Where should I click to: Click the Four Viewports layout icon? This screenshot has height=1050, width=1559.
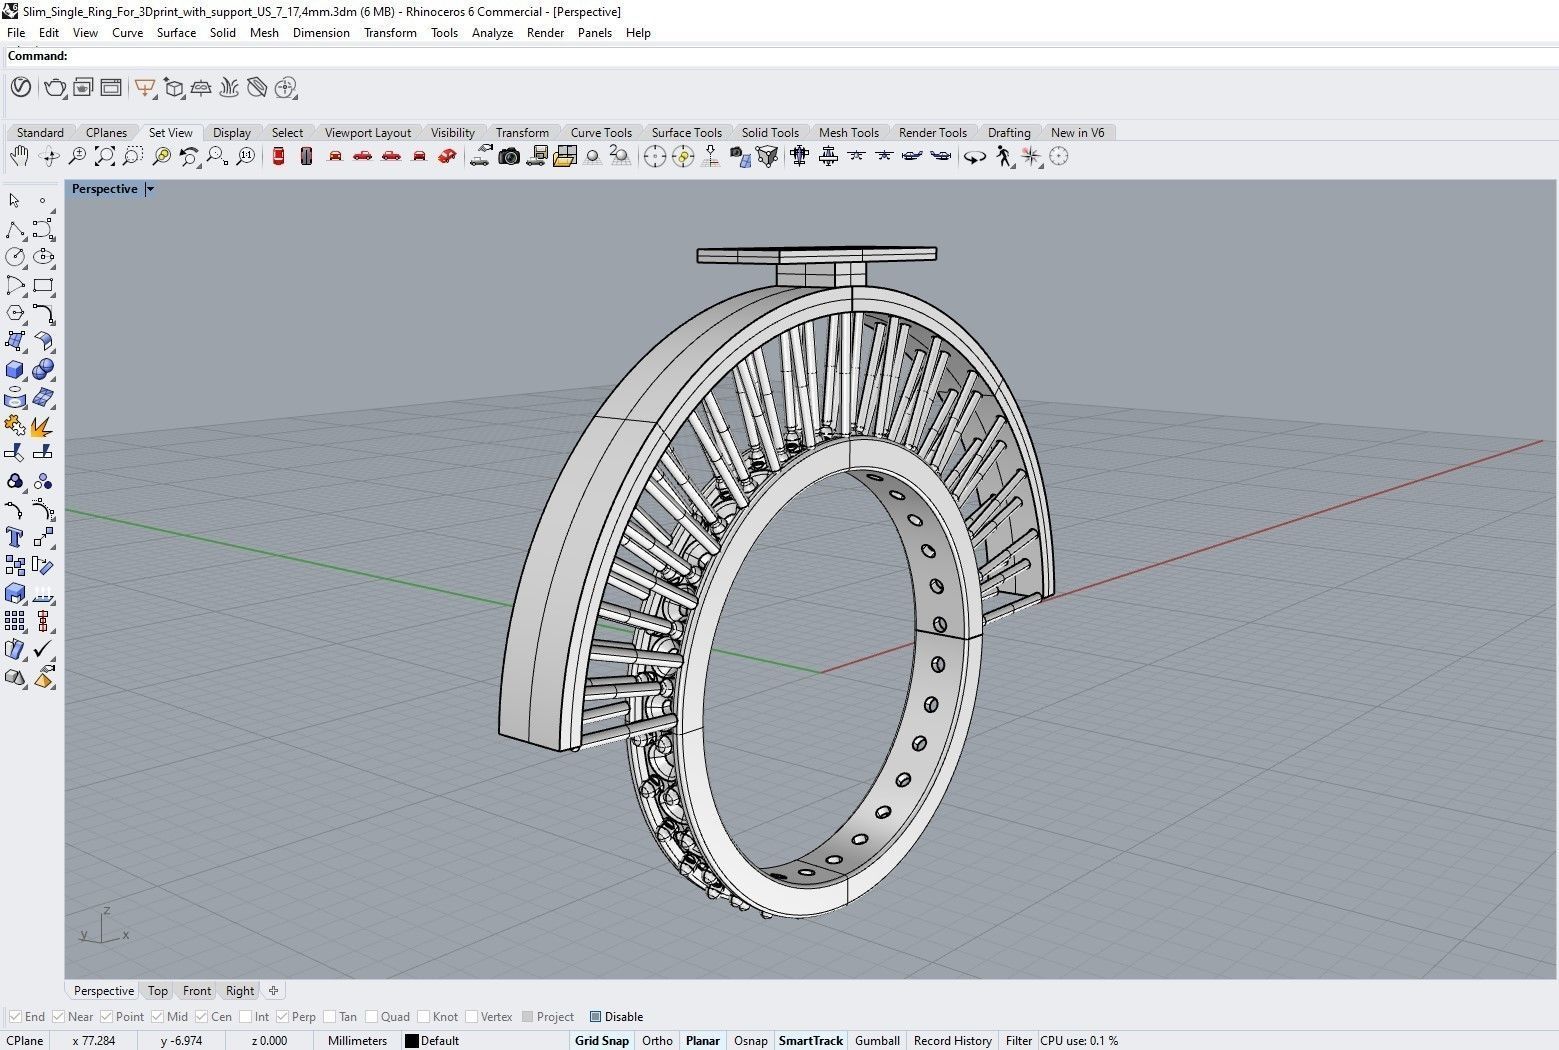pyautogui.click(x=565, y=156)
